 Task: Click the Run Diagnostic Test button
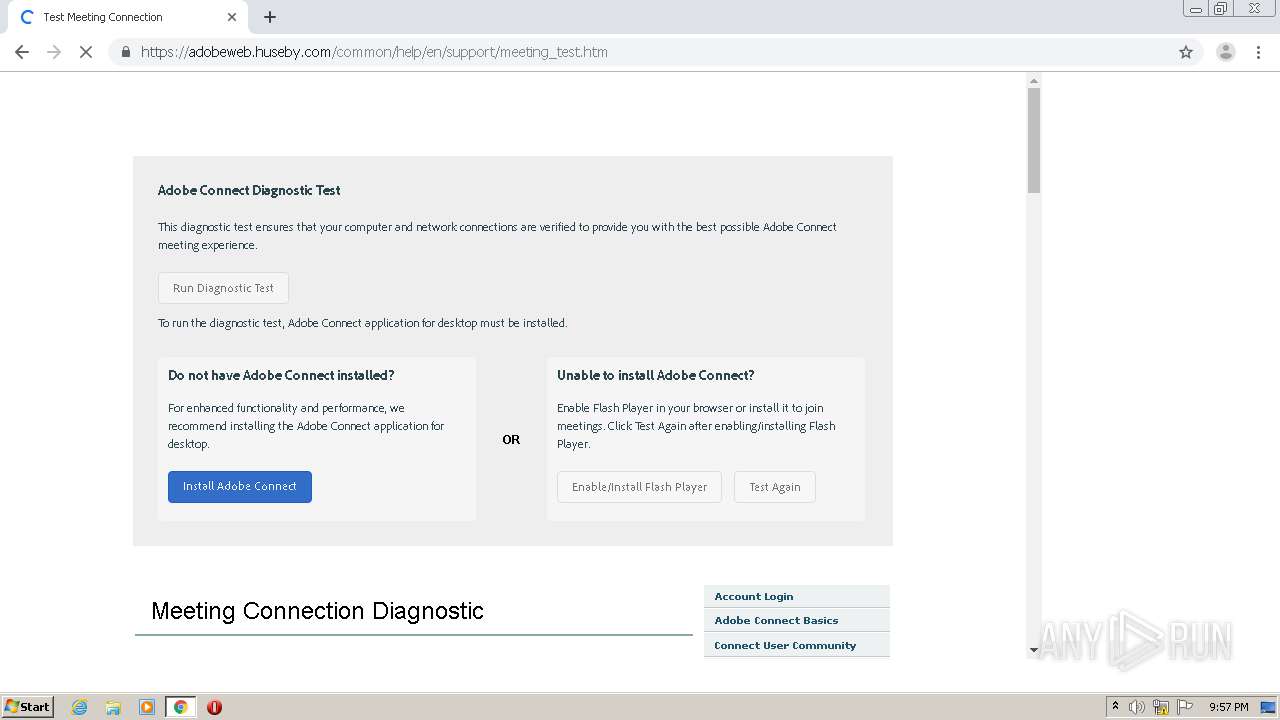click(x=223, y=288)
